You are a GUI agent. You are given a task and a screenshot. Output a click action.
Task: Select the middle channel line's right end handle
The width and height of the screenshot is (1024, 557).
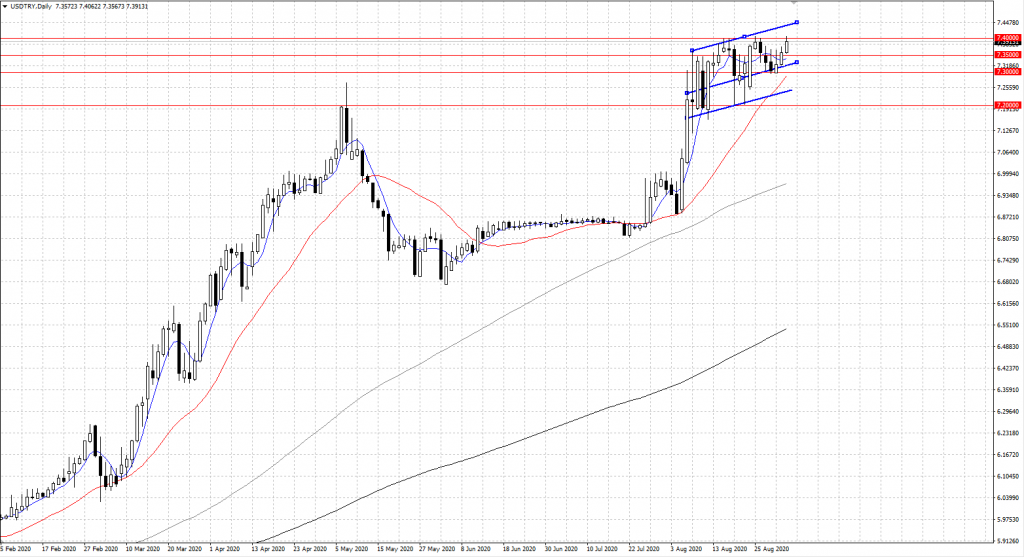[796, 62]
